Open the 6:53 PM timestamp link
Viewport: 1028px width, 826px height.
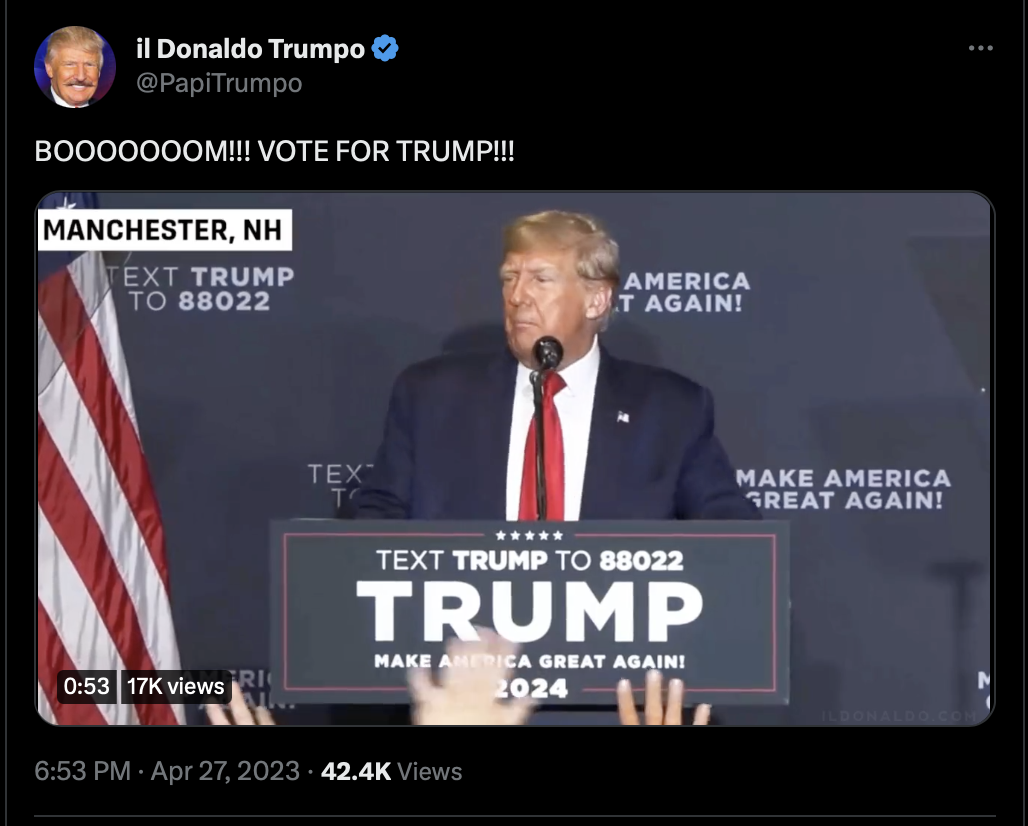[83, 771]
